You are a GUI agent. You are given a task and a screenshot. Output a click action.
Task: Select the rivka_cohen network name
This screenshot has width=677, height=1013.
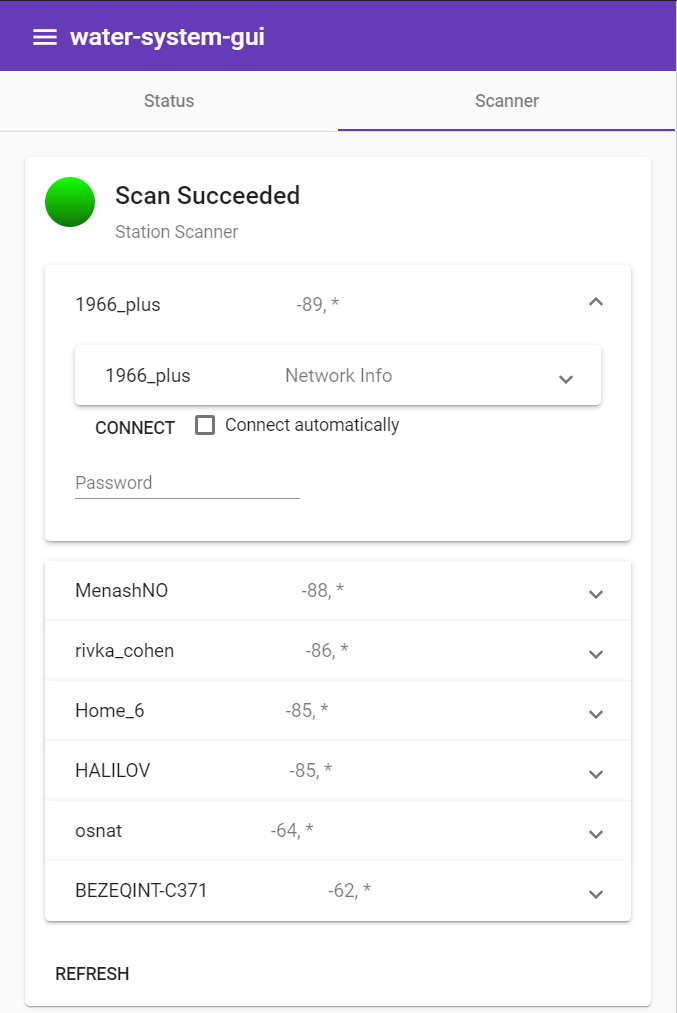click(x=125, y=651)
